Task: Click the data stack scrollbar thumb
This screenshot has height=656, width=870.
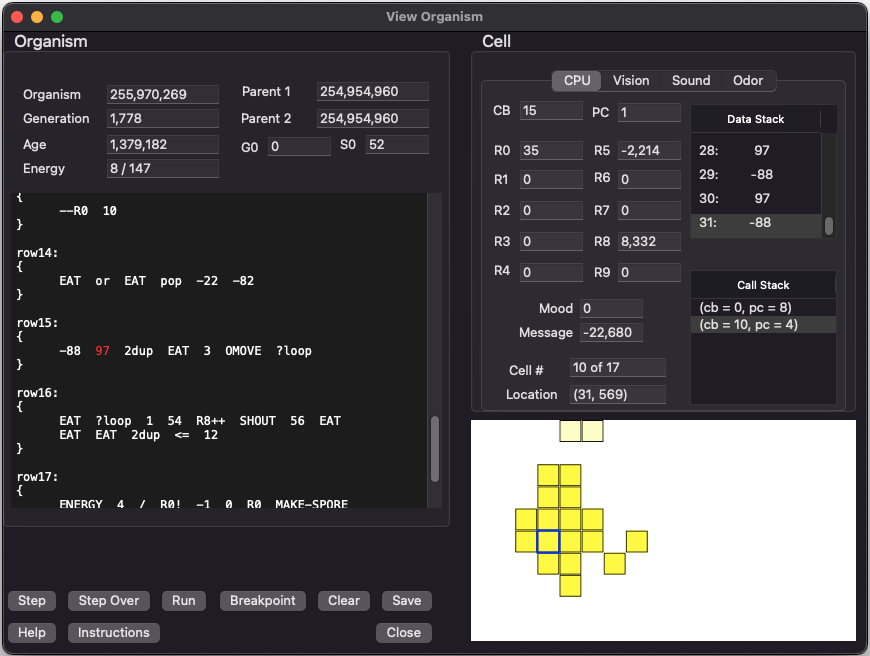Action: coord(828,226)
